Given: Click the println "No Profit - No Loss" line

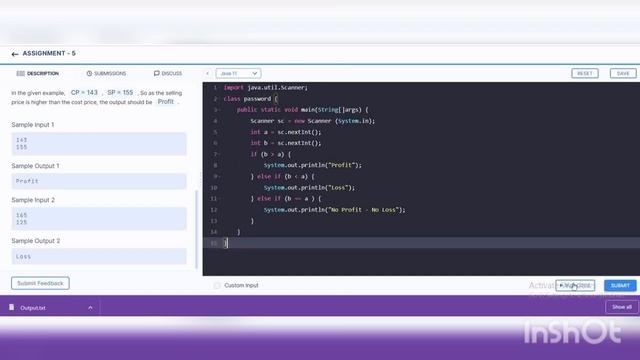Looking at the screenshot, I should (334, 210).
